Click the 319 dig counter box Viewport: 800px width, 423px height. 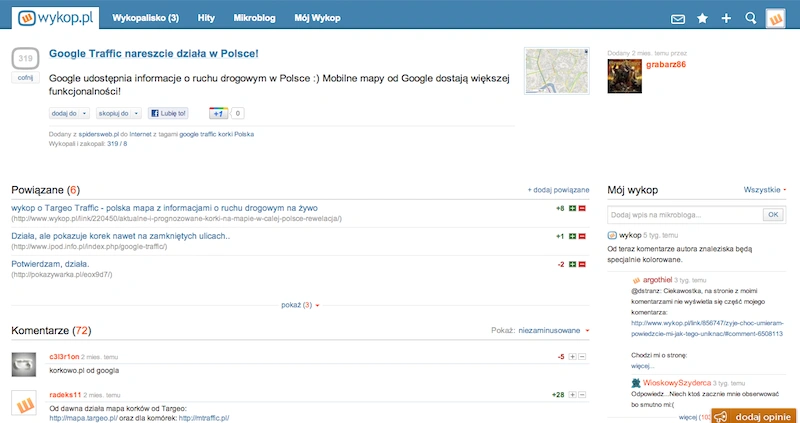(26, 58)
